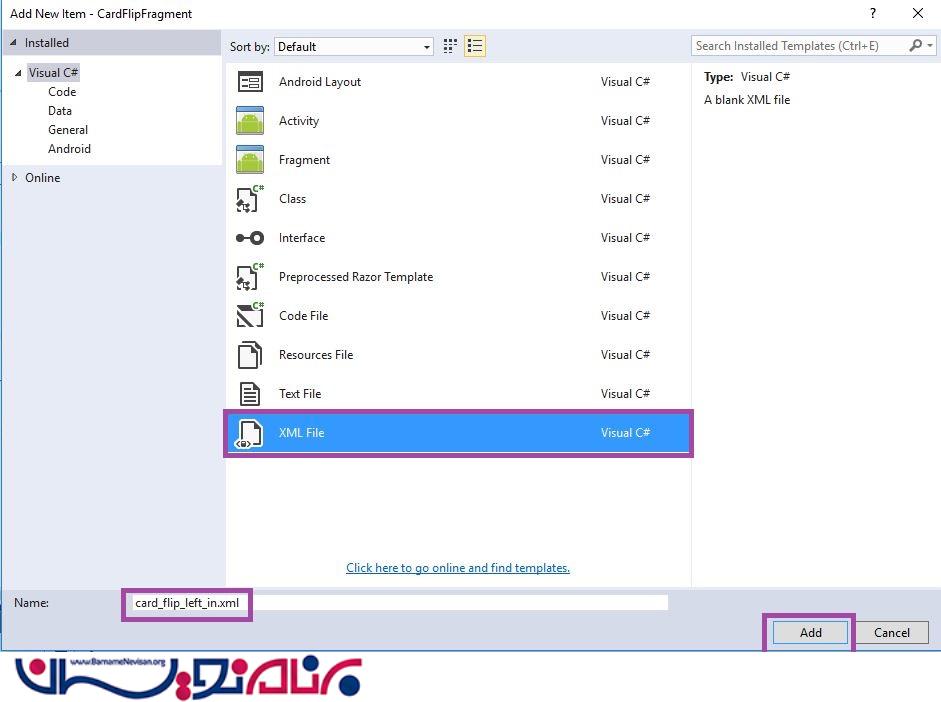
Task: Click the Activity template Android icon
Action: click(x=250, y=121)
